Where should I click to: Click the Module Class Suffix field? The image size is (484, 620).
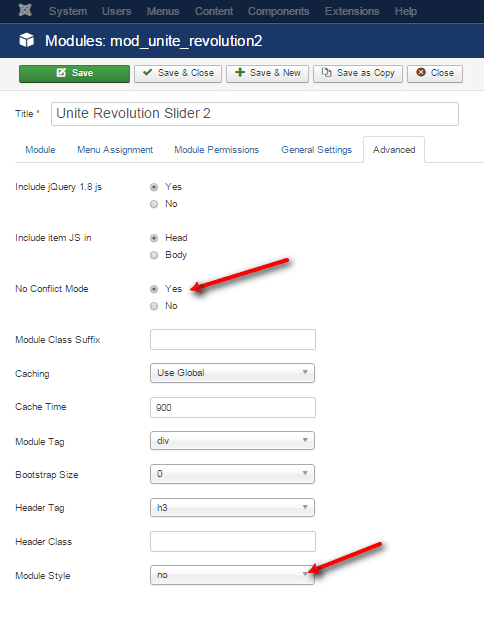[233, 340]
